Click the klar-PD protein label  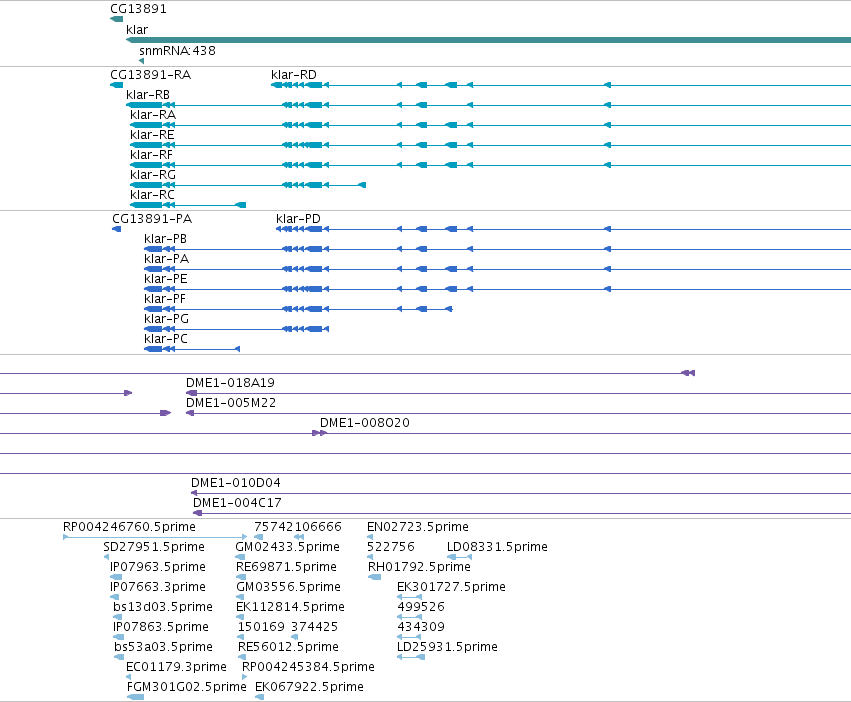click(x=298, y=219)
